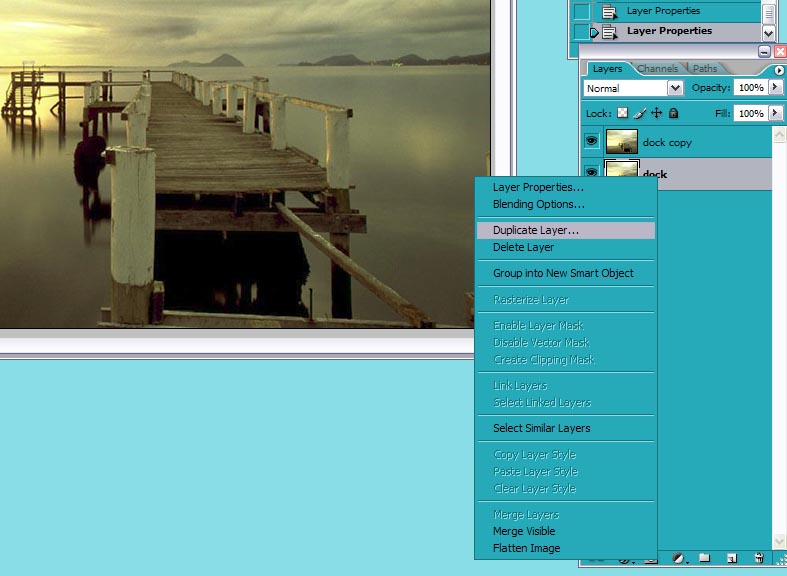Click the Opacity 100% input field

click(x=751, y=87)
